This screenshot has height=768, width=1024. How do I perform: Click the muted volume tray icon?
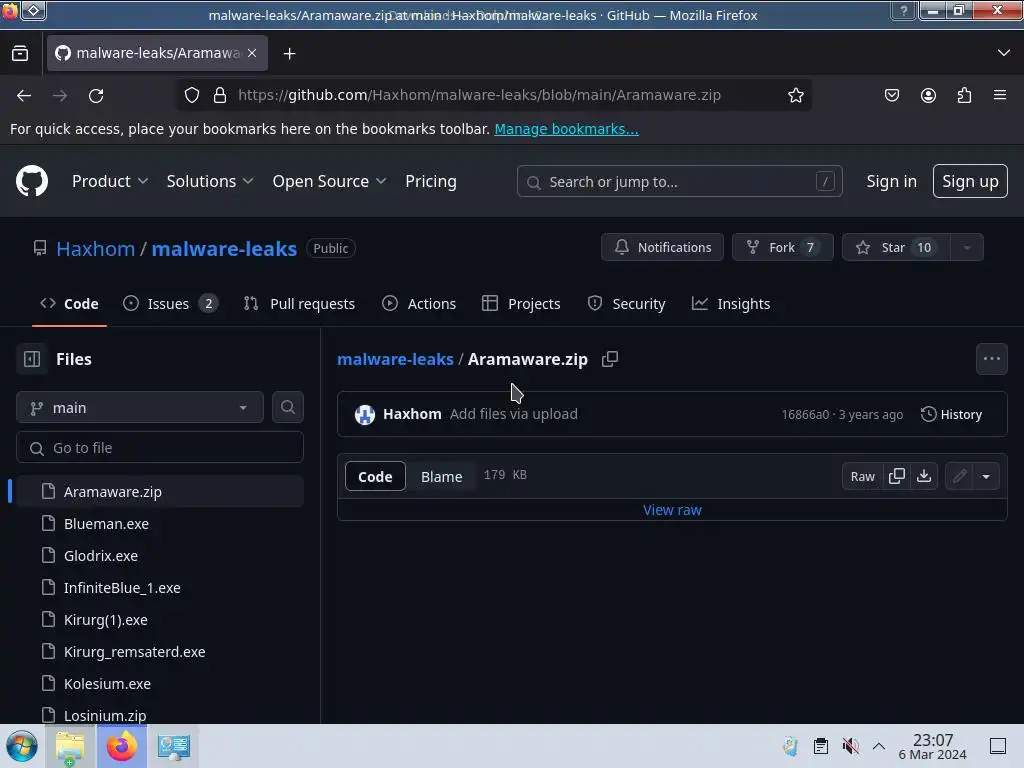[850, 746]
